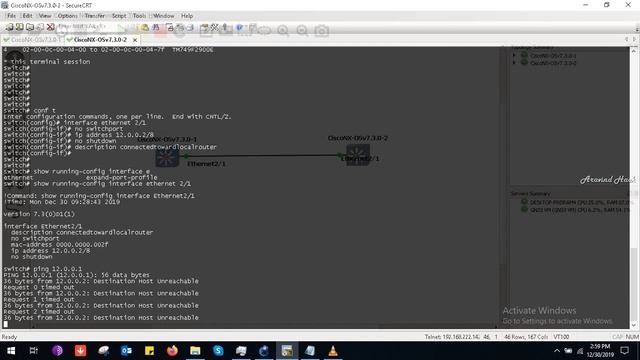Open File Explorer from the taskbar

pos(195,351)
